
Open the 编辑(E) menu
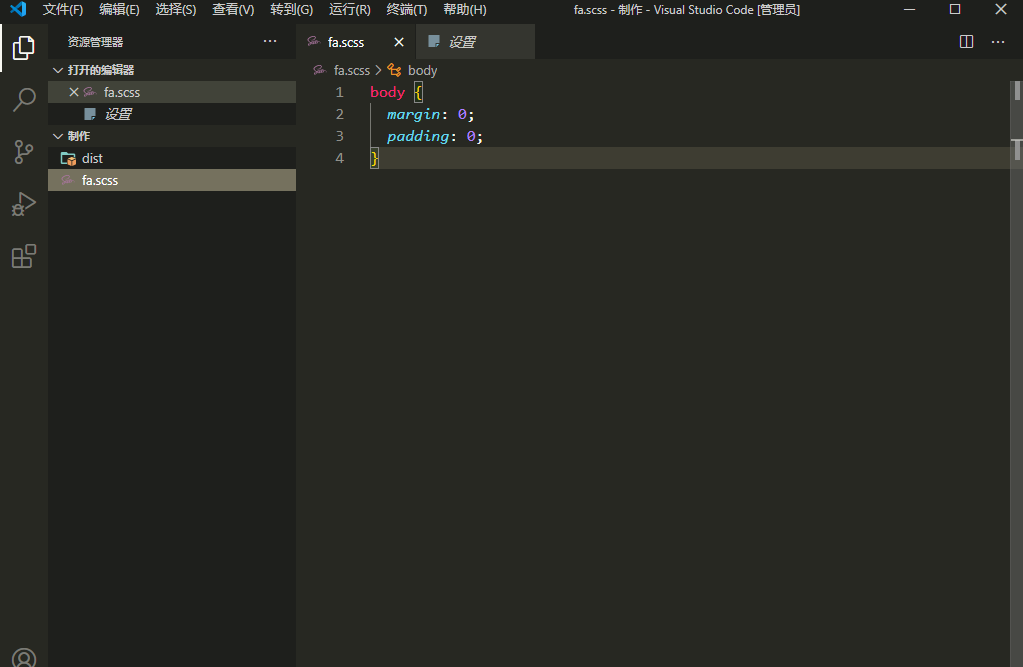coord(119,9)
